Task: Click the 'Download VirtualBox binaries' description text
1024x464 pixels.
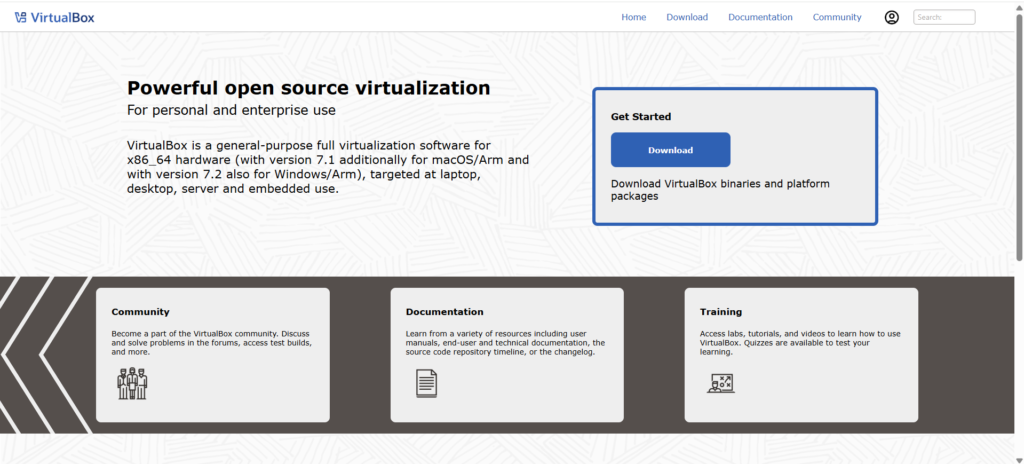Action: (x=720, y=190)
